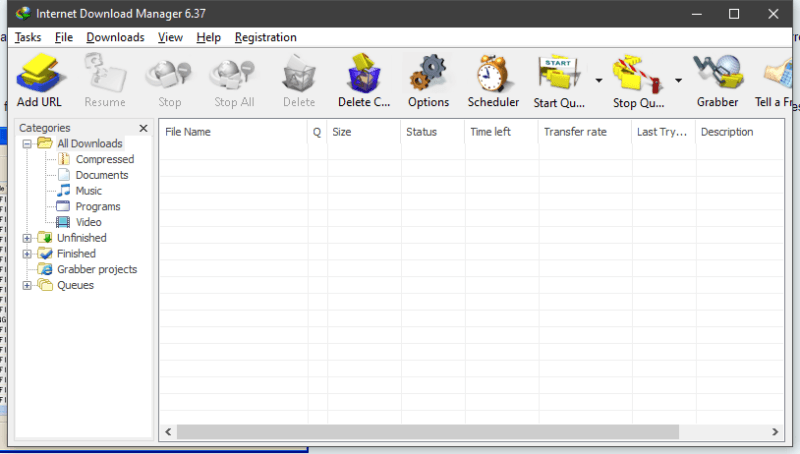800x454 pixels.
Task: Select the Video category
Action: (88, 222)
